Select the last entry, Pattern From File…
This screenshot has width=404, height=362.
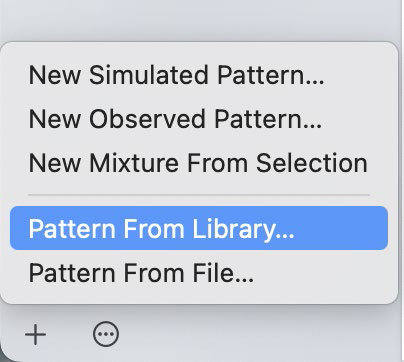tap(199, 273)
